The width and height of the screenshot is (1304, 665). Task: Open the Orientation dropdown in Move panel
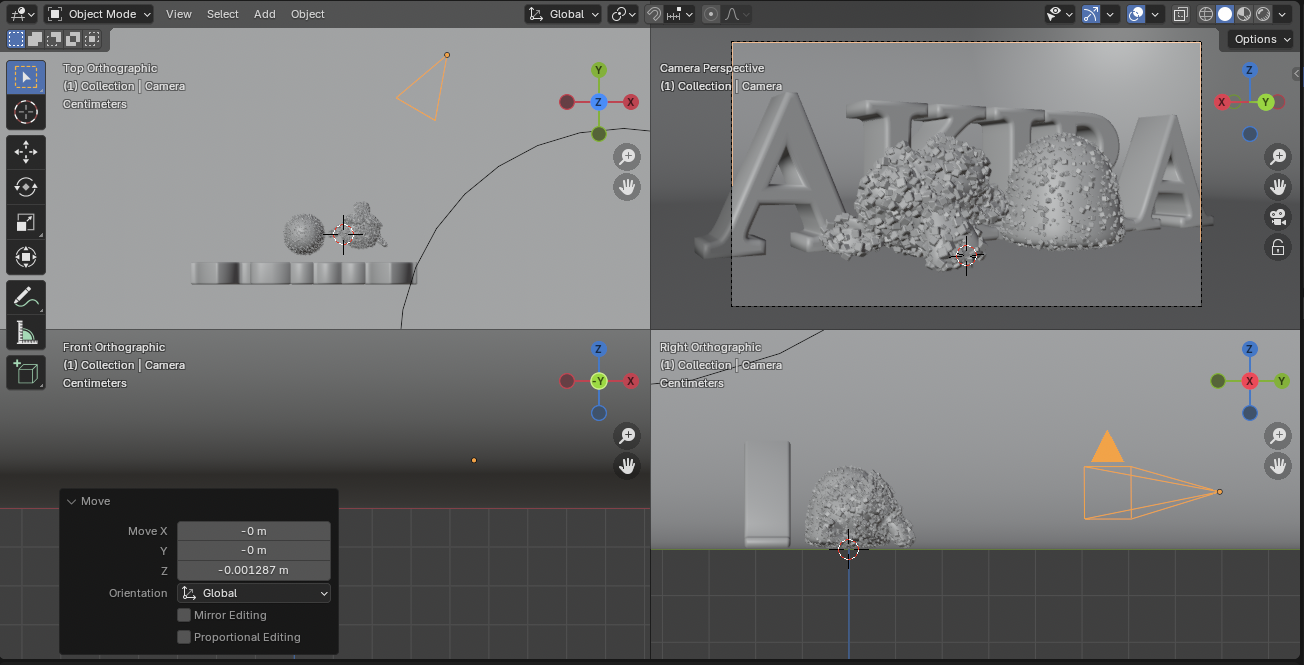(x=254, y=593)
